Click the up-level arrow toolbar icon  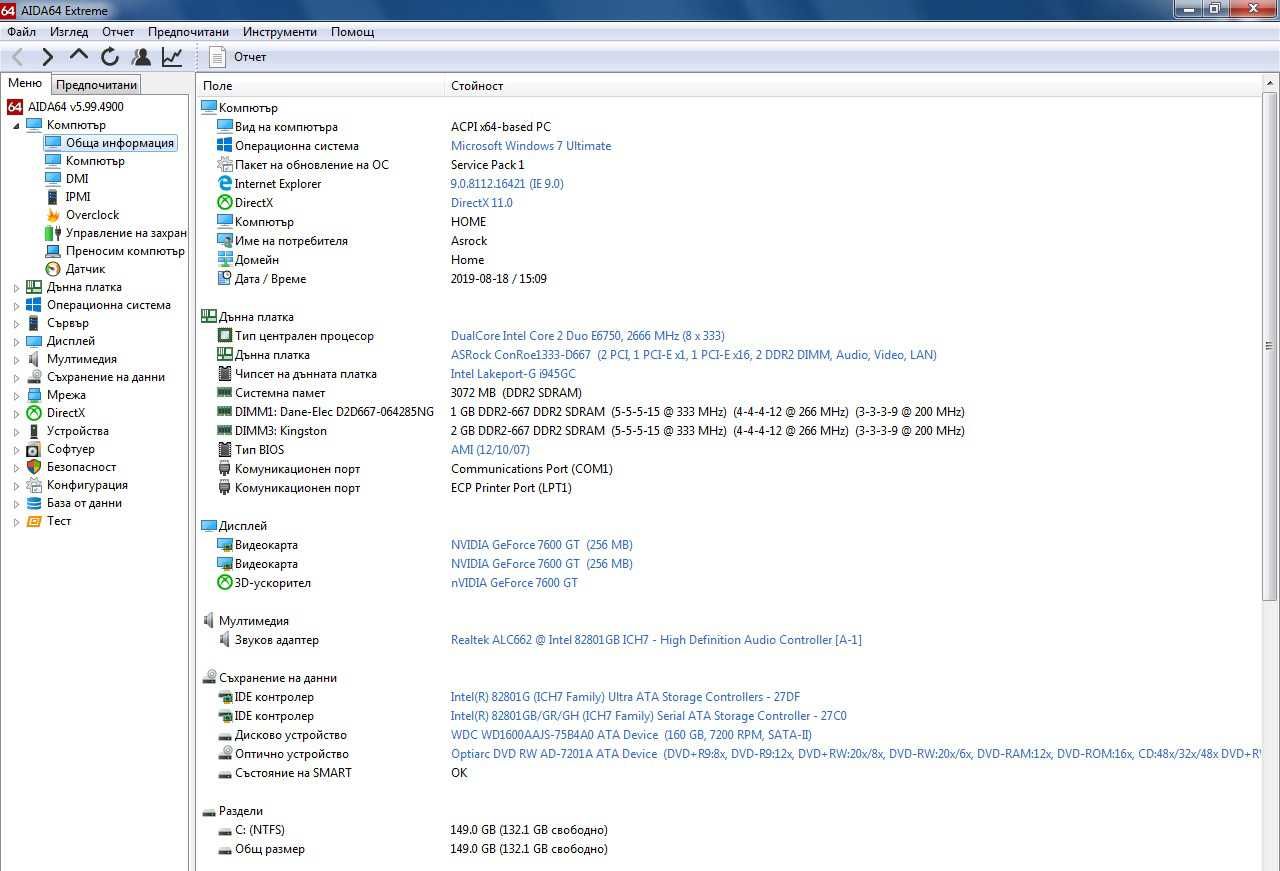(79, 57)
